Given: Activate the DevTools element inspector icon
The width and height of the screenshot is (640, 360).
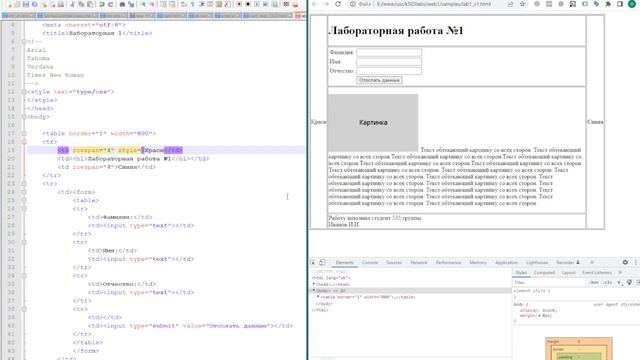Looking at the screenshot, I should tap(313, 262).
